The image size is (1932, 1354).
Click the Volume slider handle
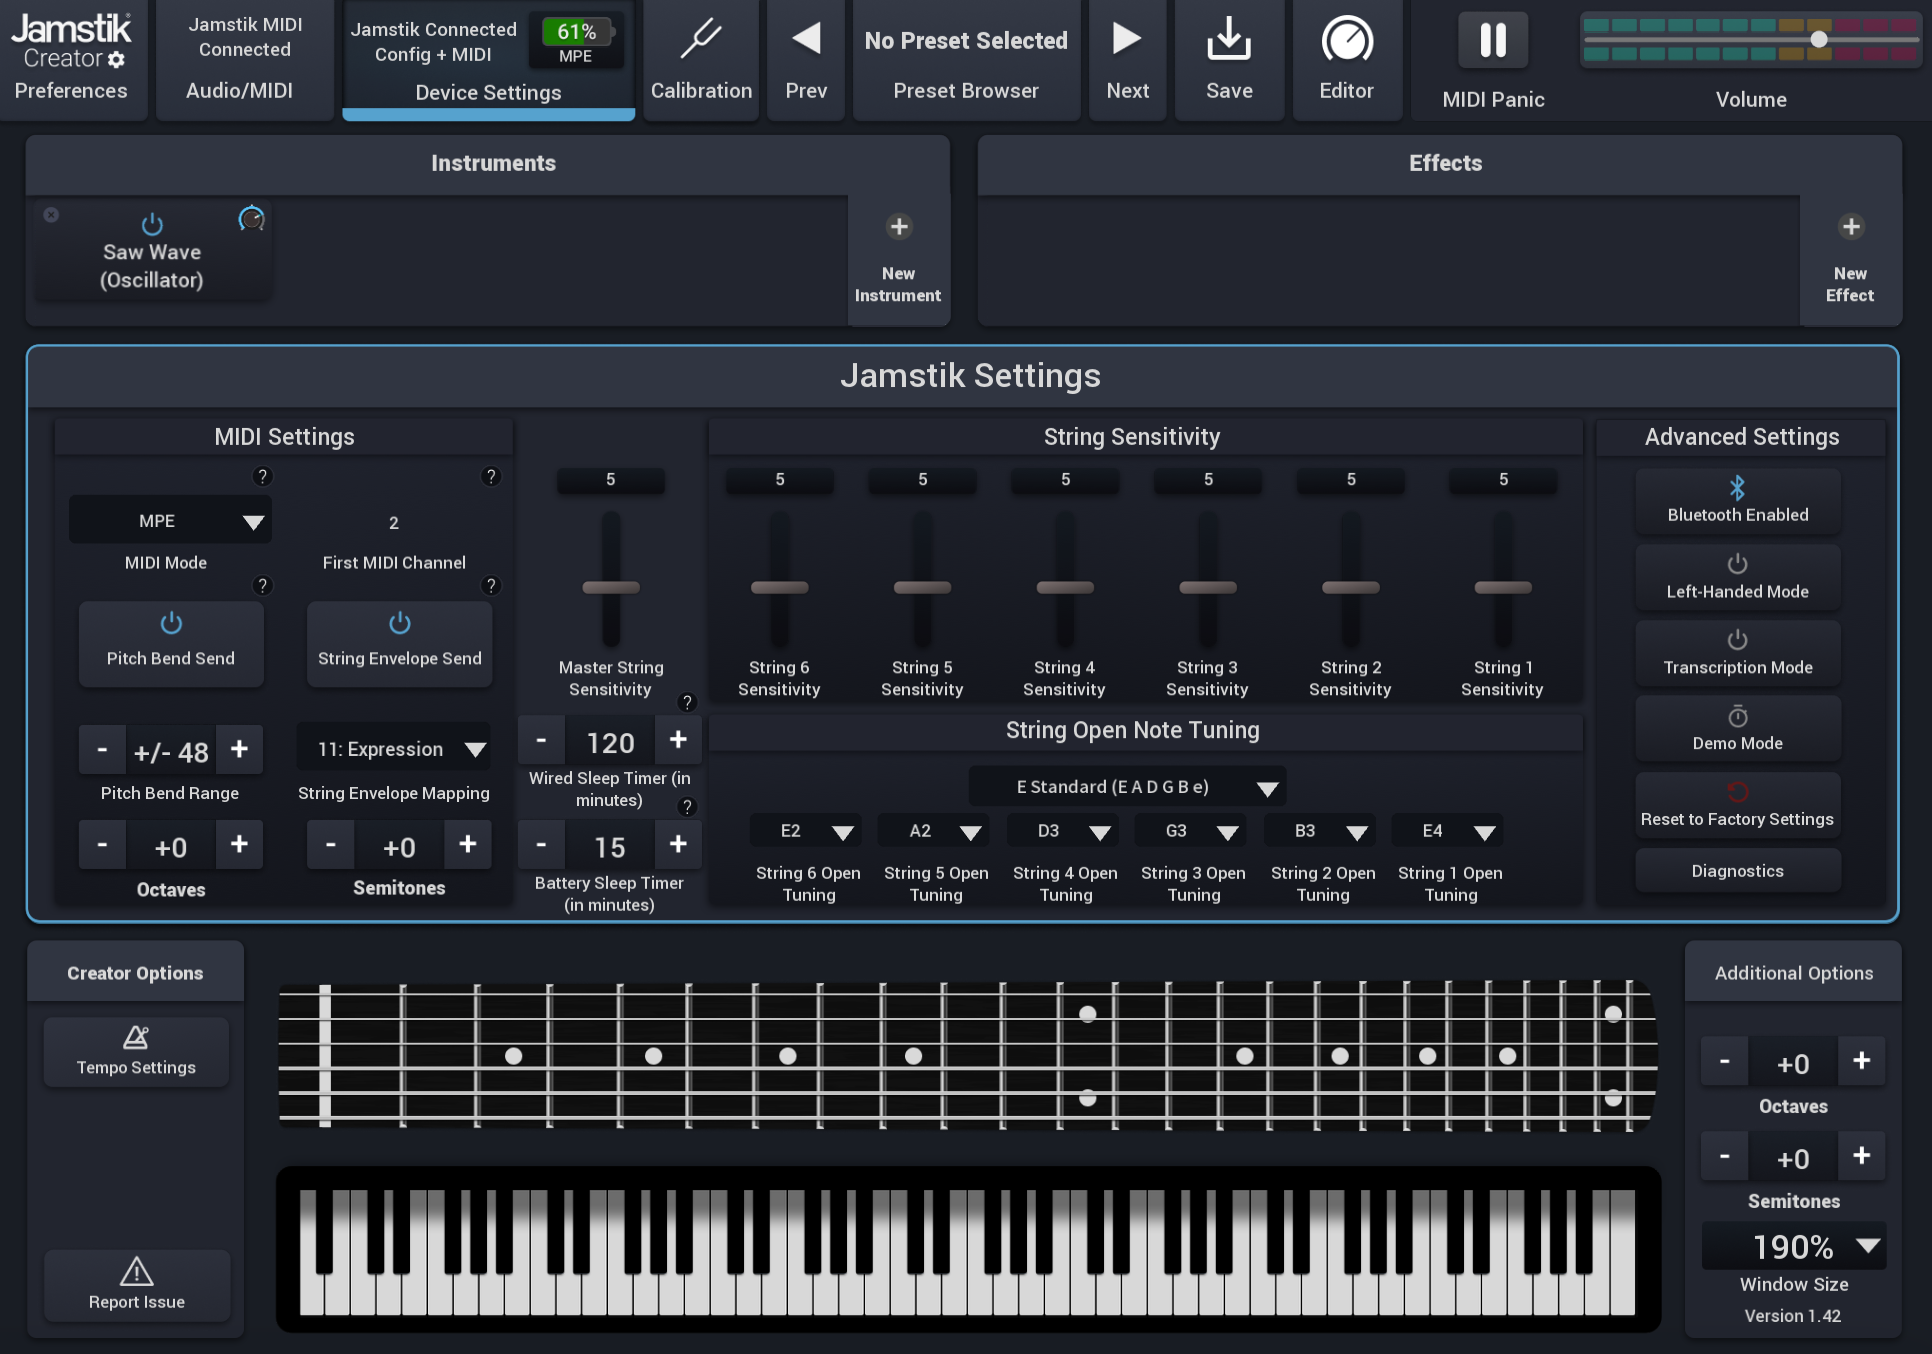pos(1819,39)
